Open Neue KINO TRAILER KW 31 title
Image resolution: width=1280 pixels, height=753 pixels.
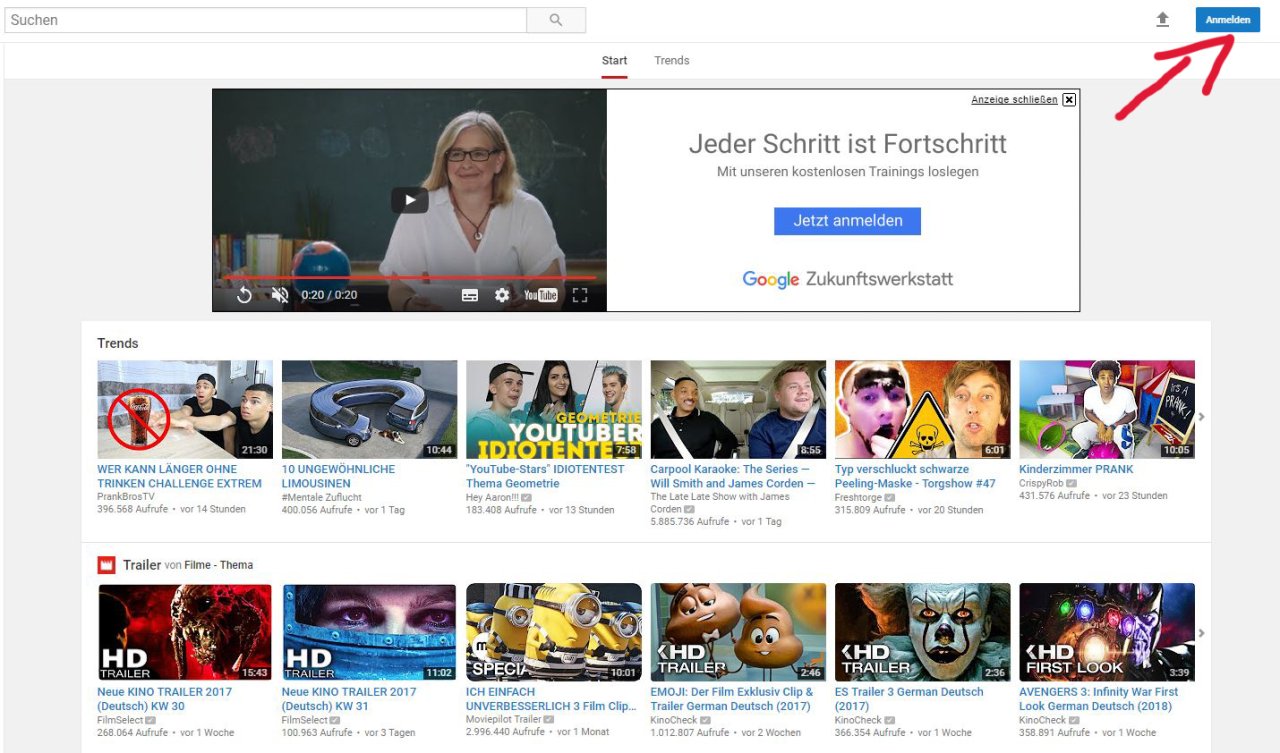[349, 699]
